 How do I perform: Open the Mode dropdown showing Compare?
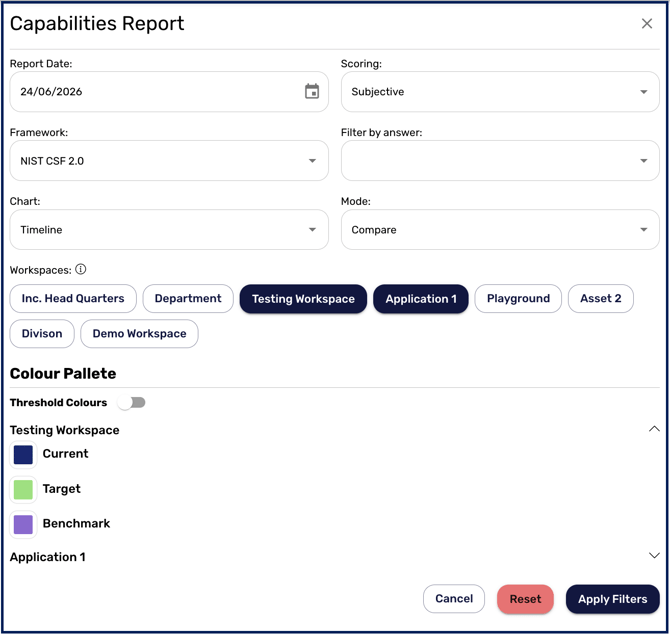[x=500, y=229]
